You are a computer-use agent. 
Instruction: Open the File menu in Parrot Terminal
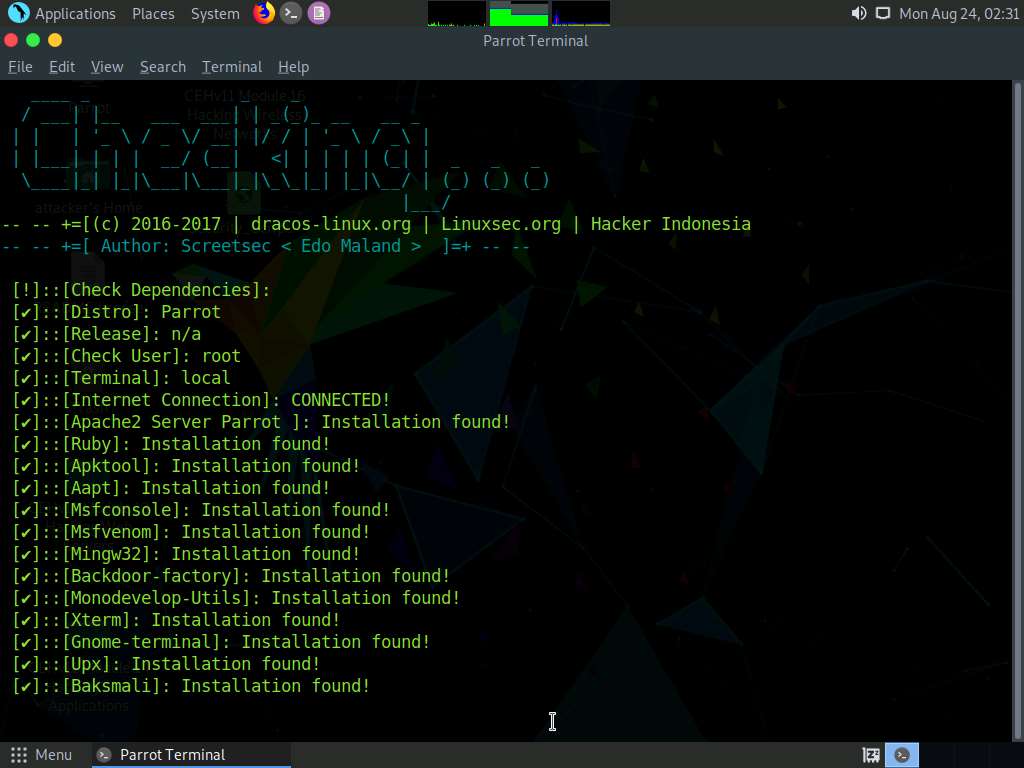pos(20,67)
